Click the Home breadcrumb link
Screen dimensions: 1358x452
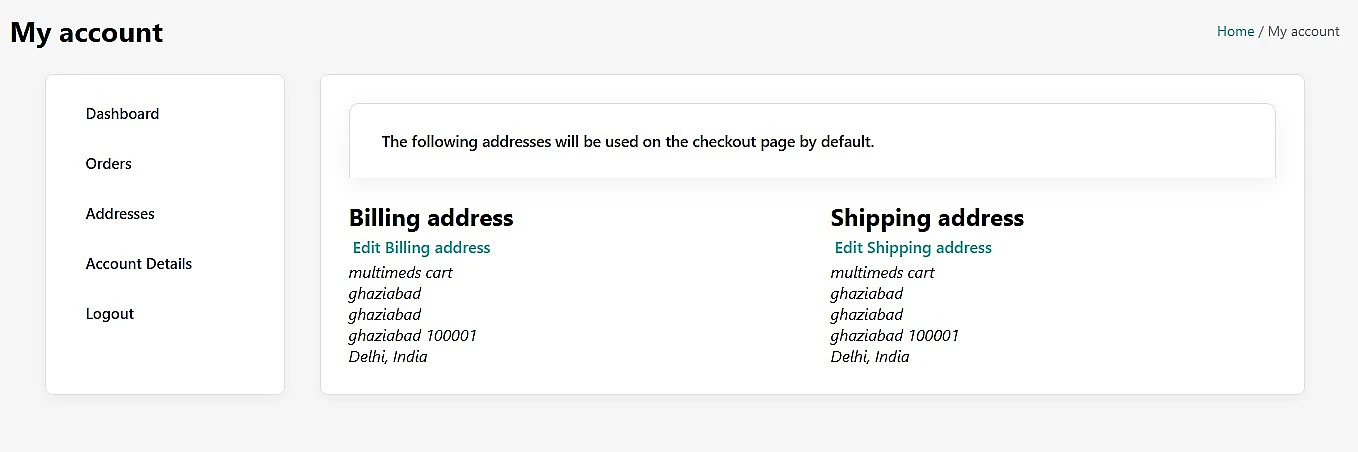point(1235,31)
